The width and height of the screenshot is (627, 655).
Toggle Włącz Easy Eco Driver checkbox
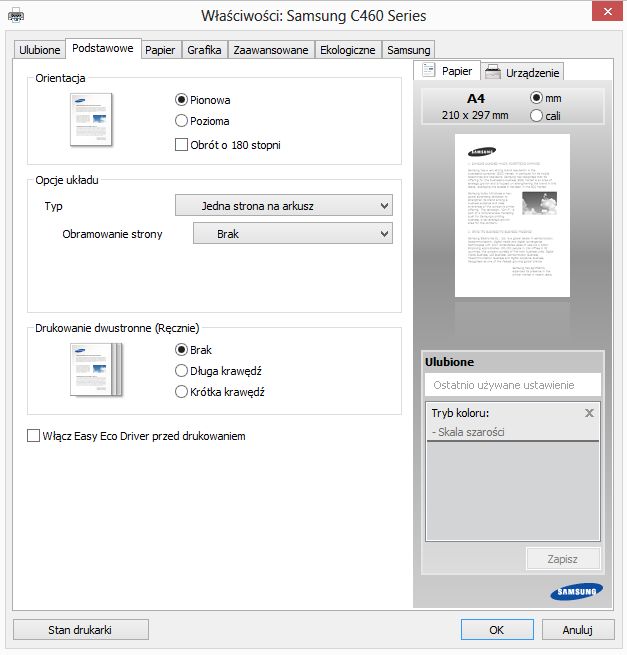(33, 436)
